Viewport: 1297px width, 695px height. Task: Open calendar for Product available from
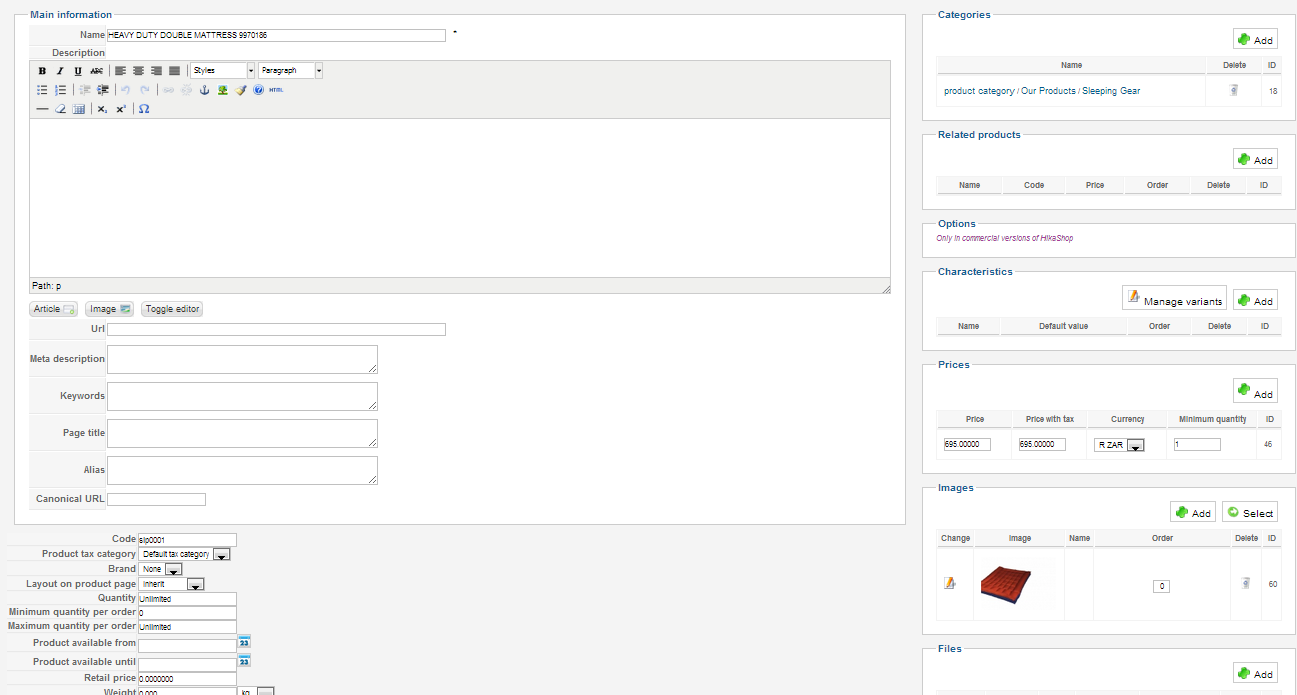244,642
